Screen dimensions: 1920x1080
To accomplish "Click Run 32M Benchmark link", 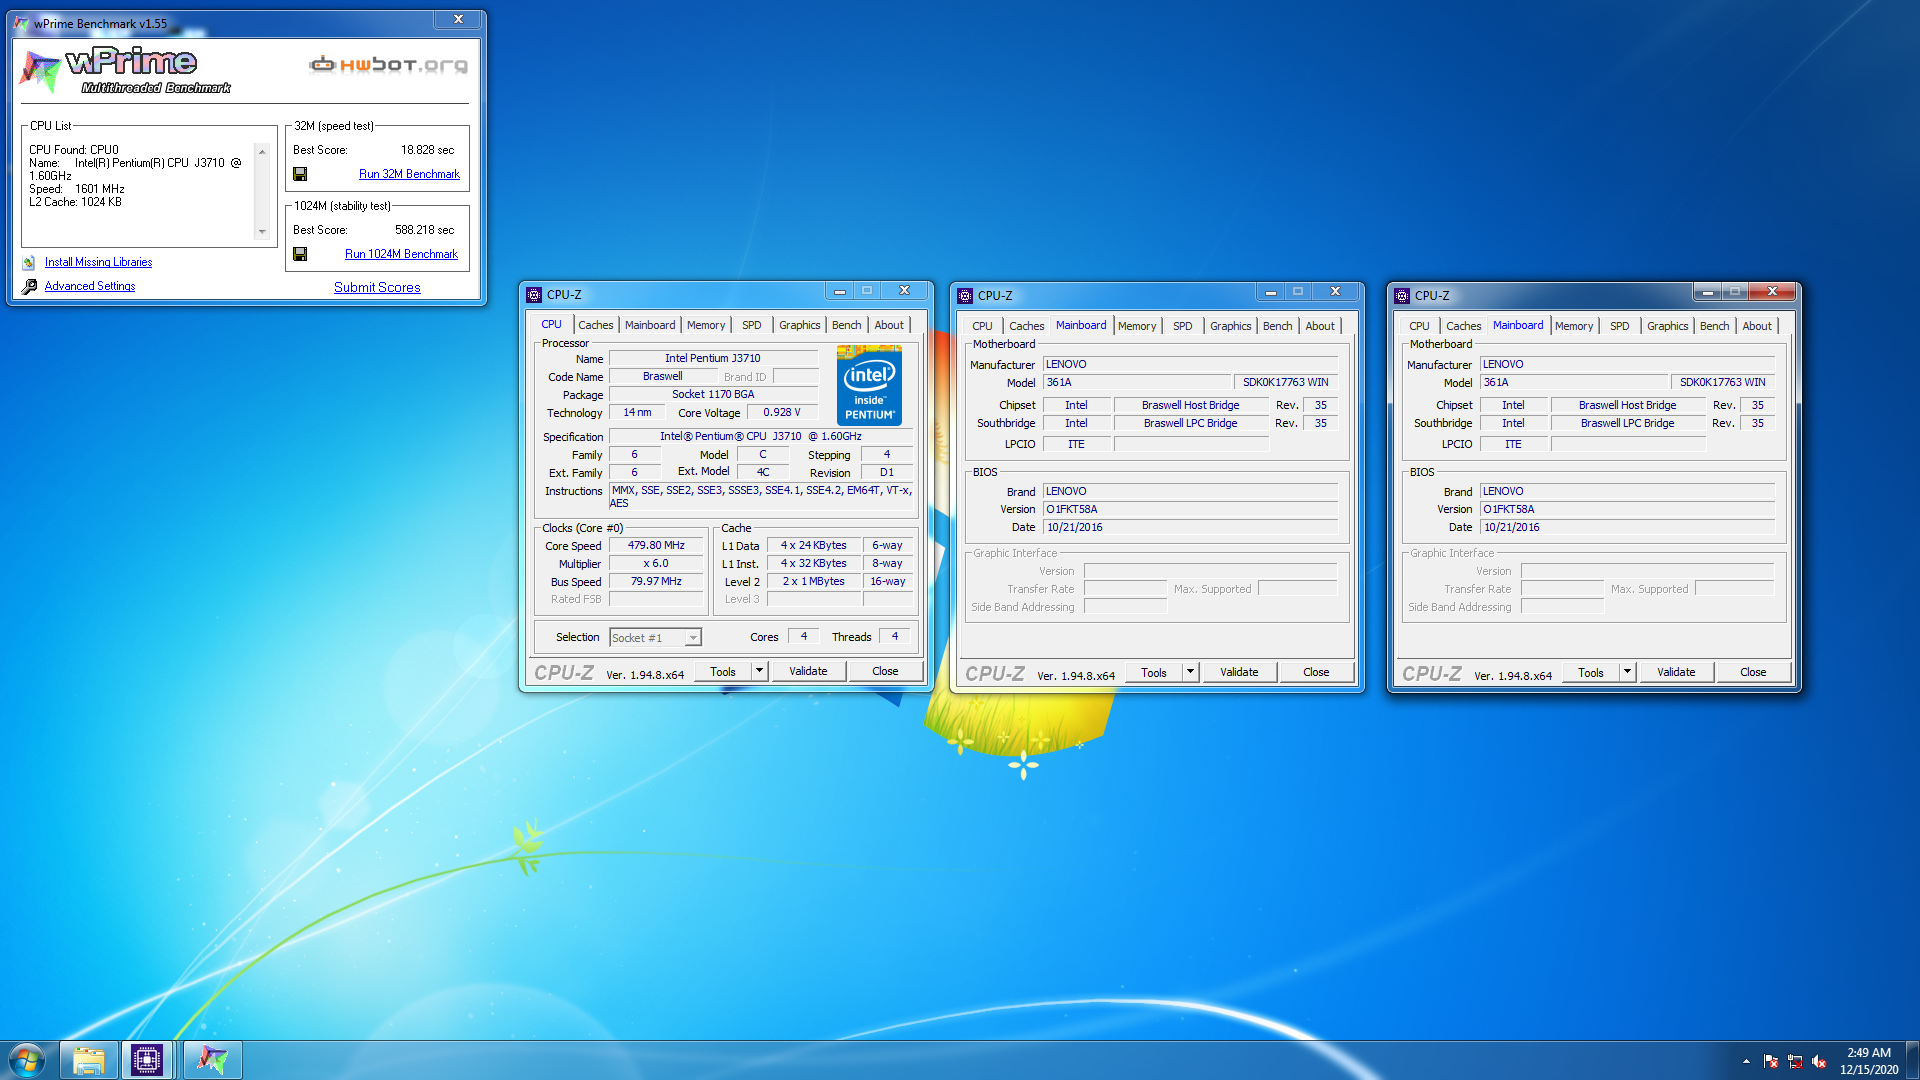I will (x=409, y=174).
